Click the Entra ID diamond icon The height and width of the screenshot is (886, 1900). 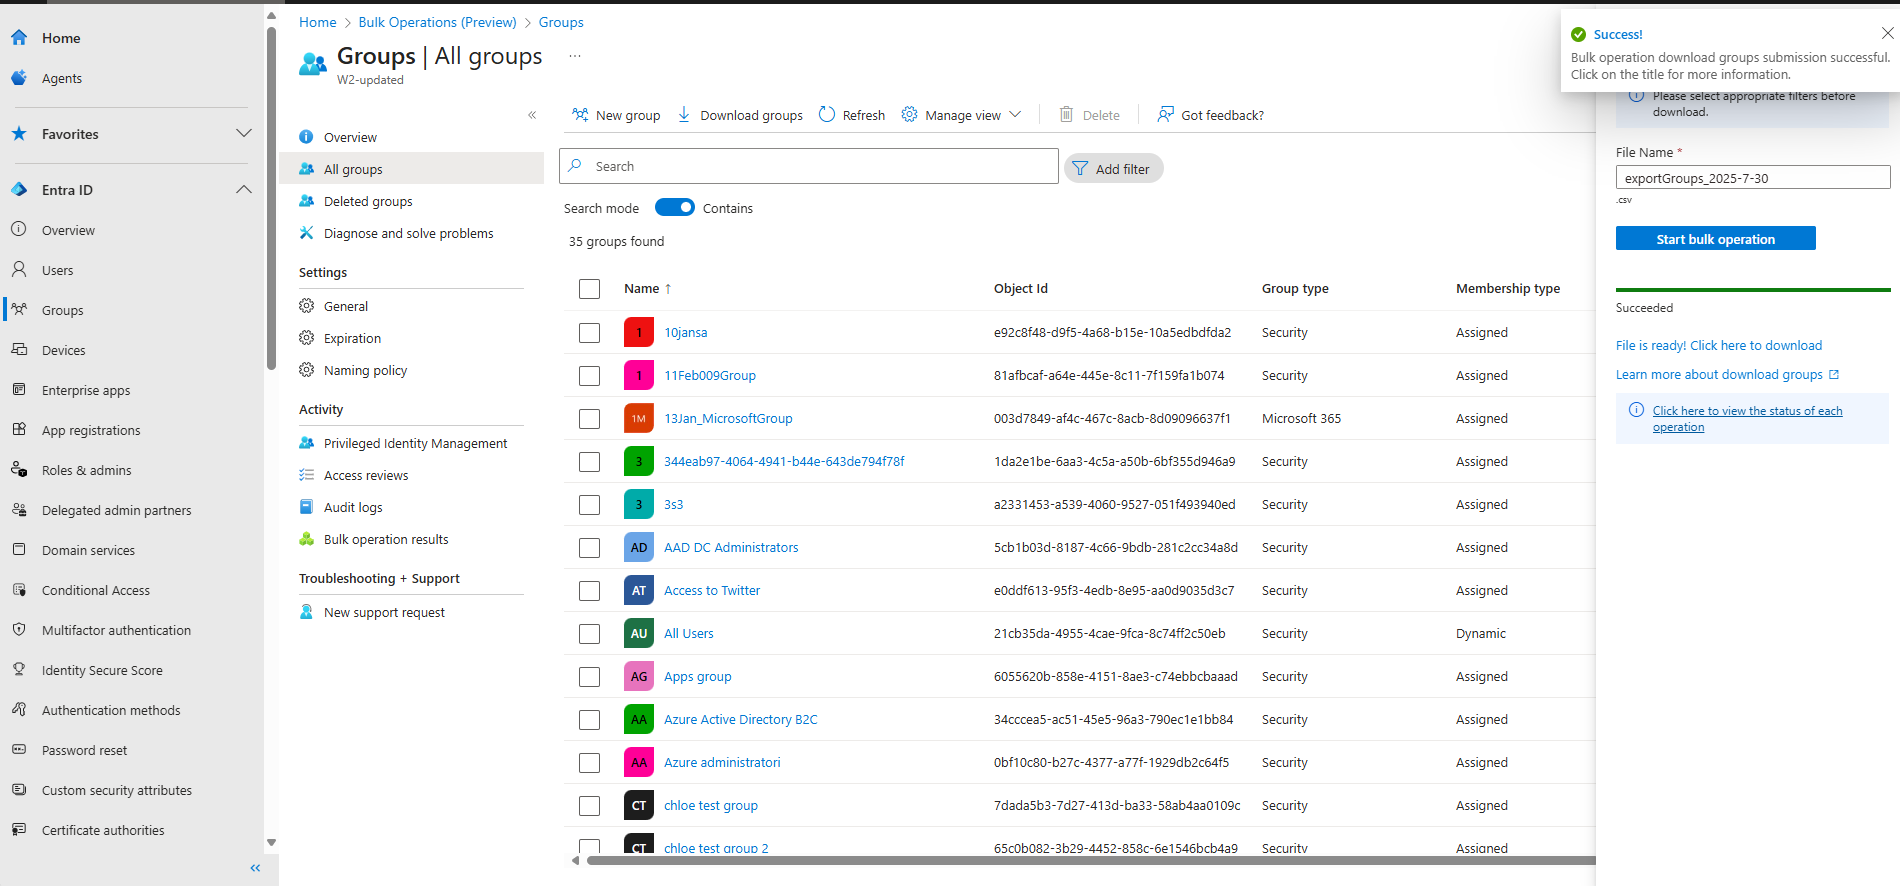click(x=19, y=190)
